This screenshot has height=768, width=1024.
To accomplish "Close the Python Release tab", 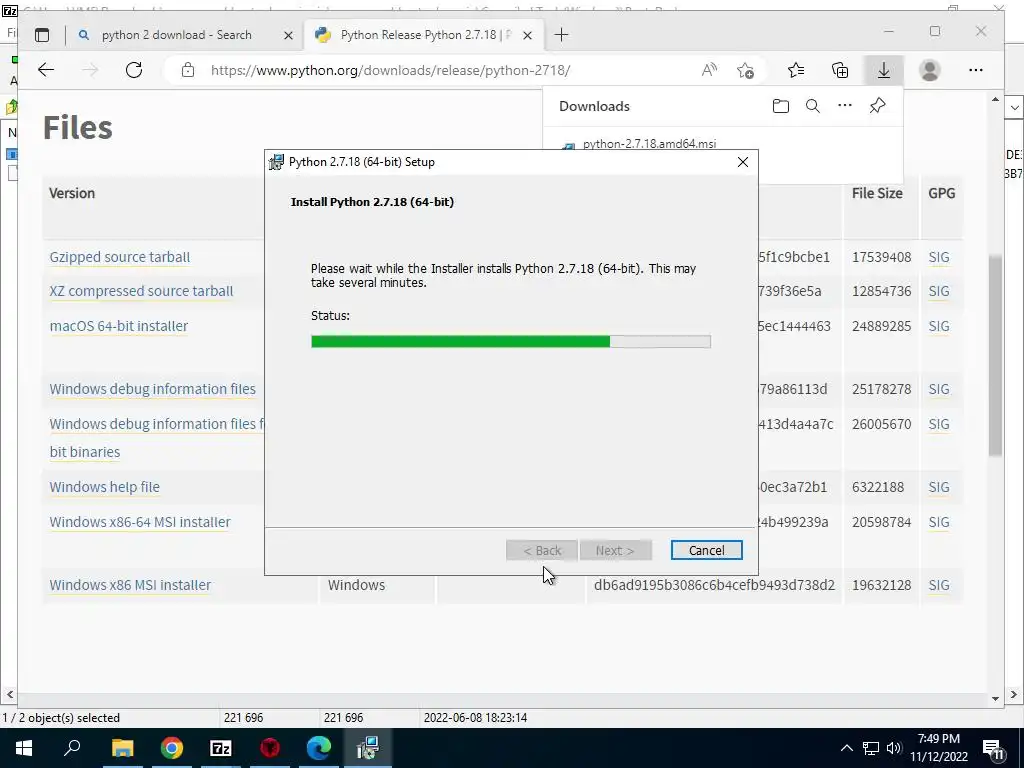I will pos(528,35).
